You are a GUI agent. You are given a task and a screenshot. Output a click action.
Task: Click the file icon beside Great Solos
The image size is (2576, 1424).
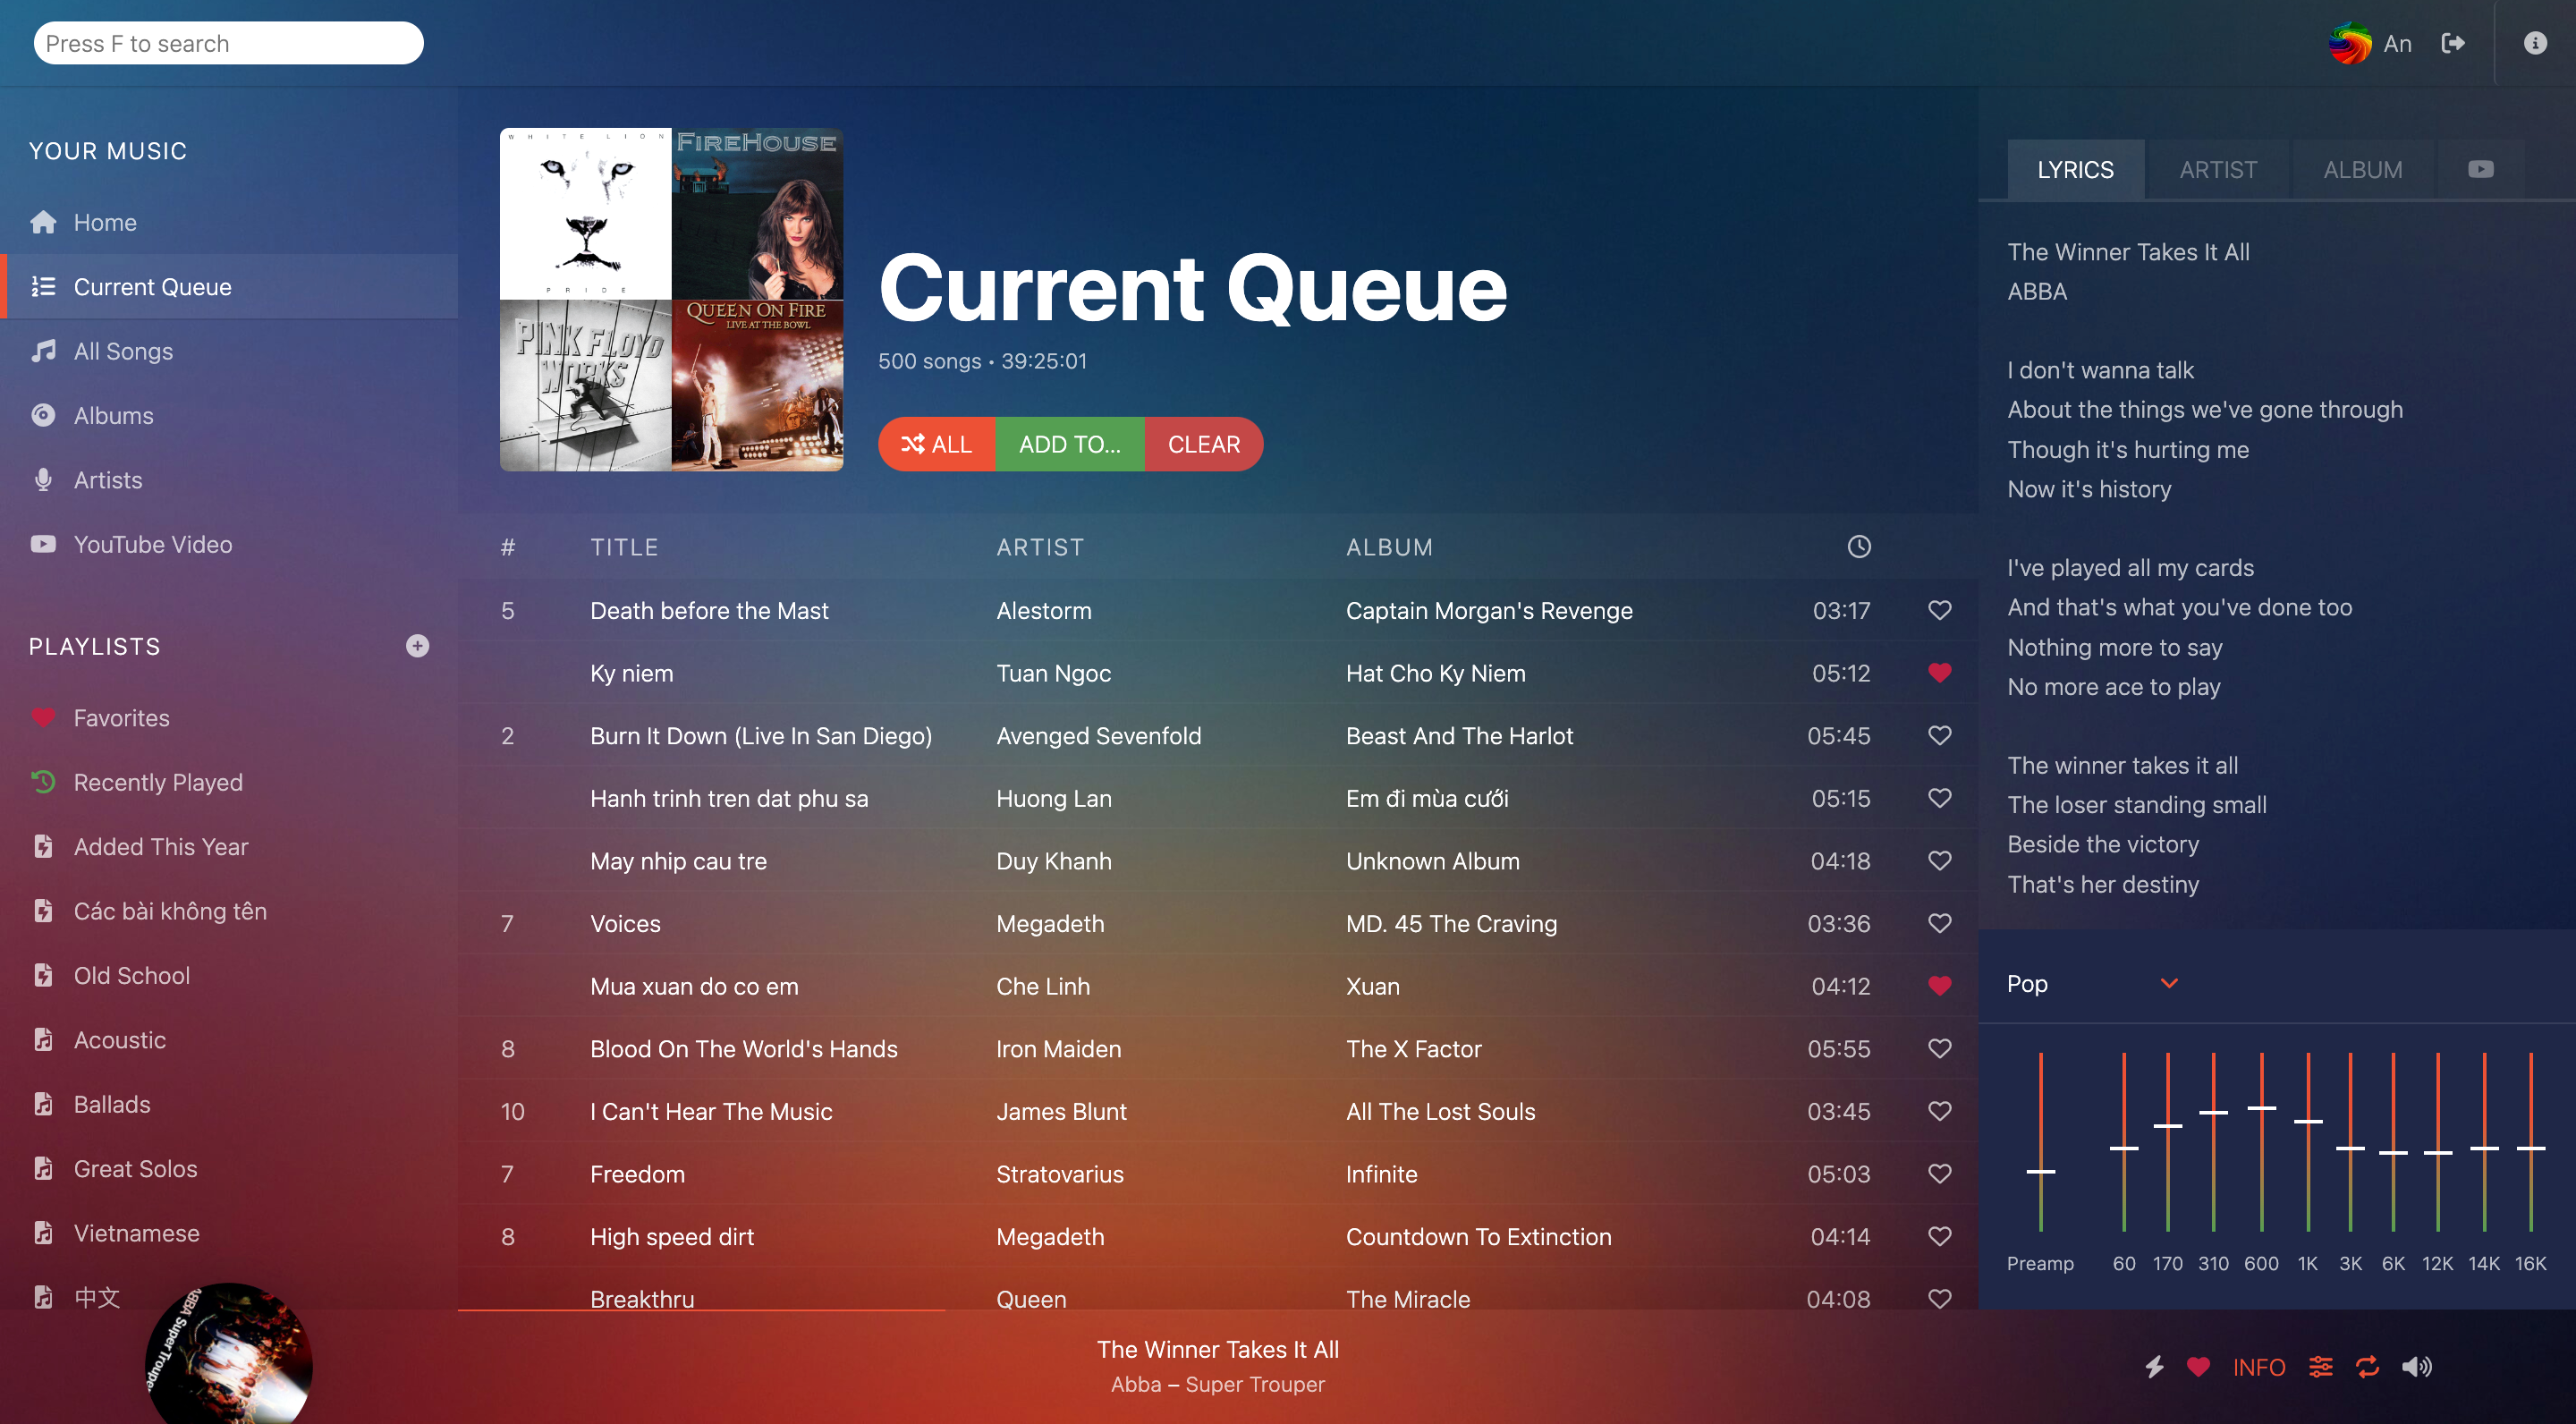(x=43, y=1168)
